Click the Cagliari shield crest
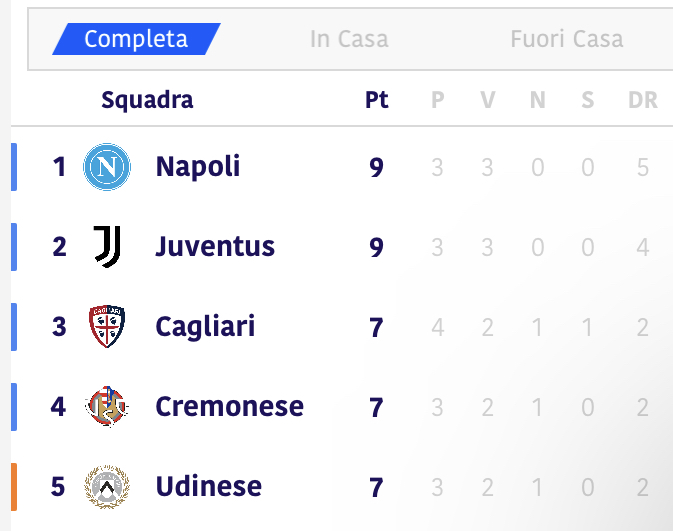Viewport: 673px width, 531px height. click(x=107, y=326)
